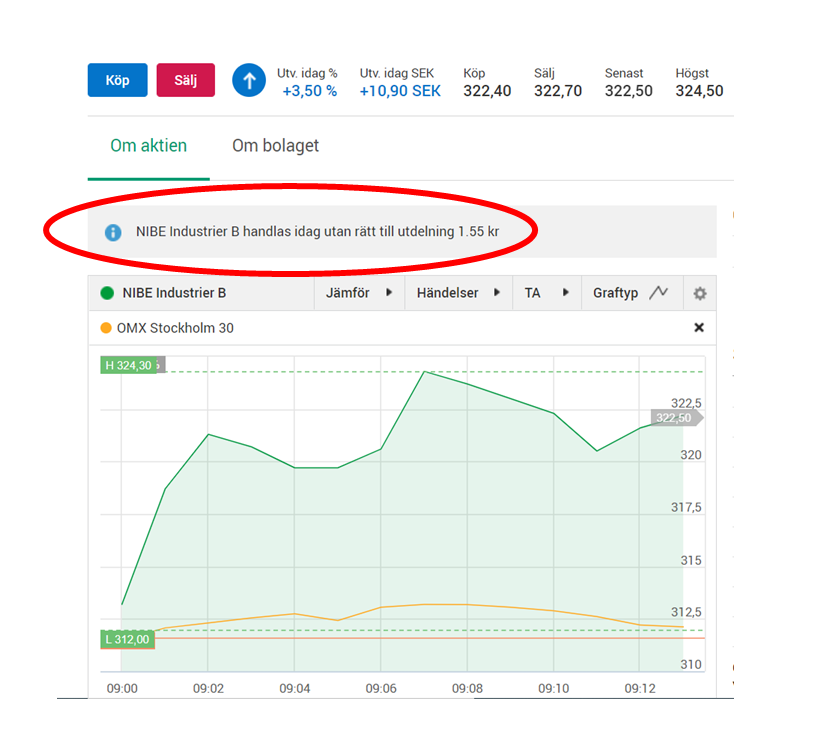The width and height of the screenshot is (832, 756).
Task: Open the Händelser dropdown menu
Action: 457,293
